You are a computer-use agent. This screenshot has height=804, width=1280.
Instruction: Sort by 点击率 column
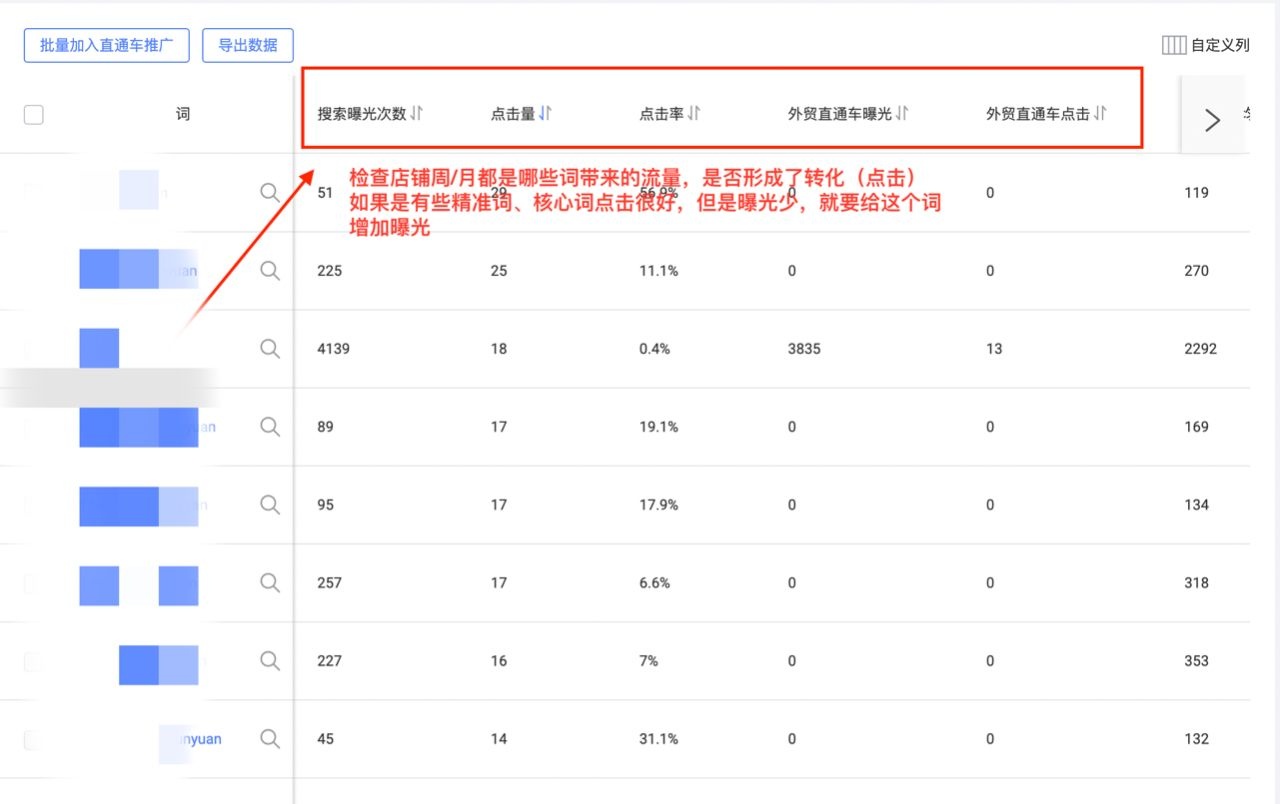click(x=694, y=113)
